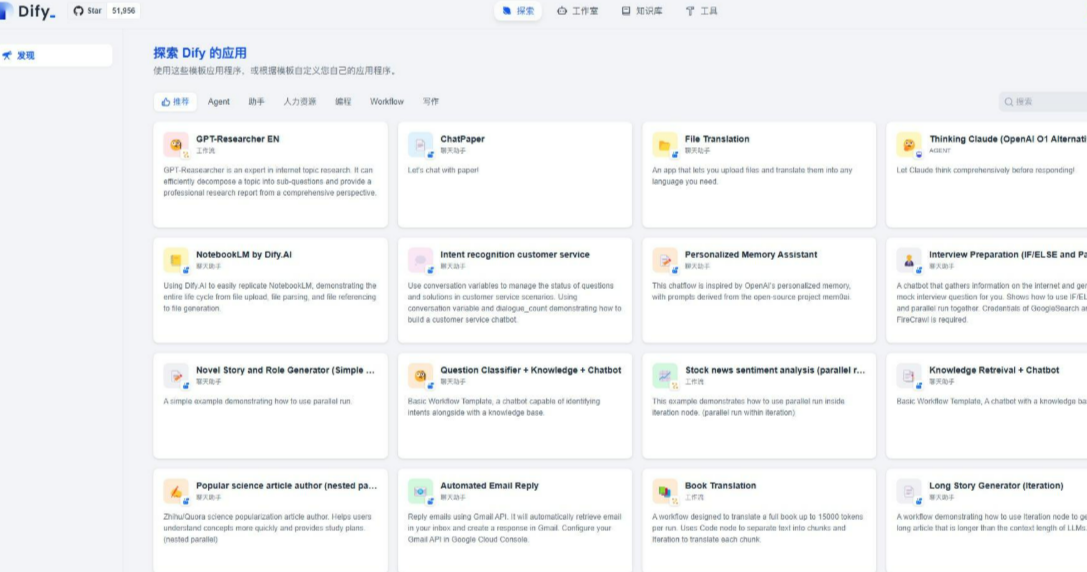Viewport: 1087px width, 572px height.
Task: Open the GitHub Star link
Action: pyautogui.click(x=87, y=11)
